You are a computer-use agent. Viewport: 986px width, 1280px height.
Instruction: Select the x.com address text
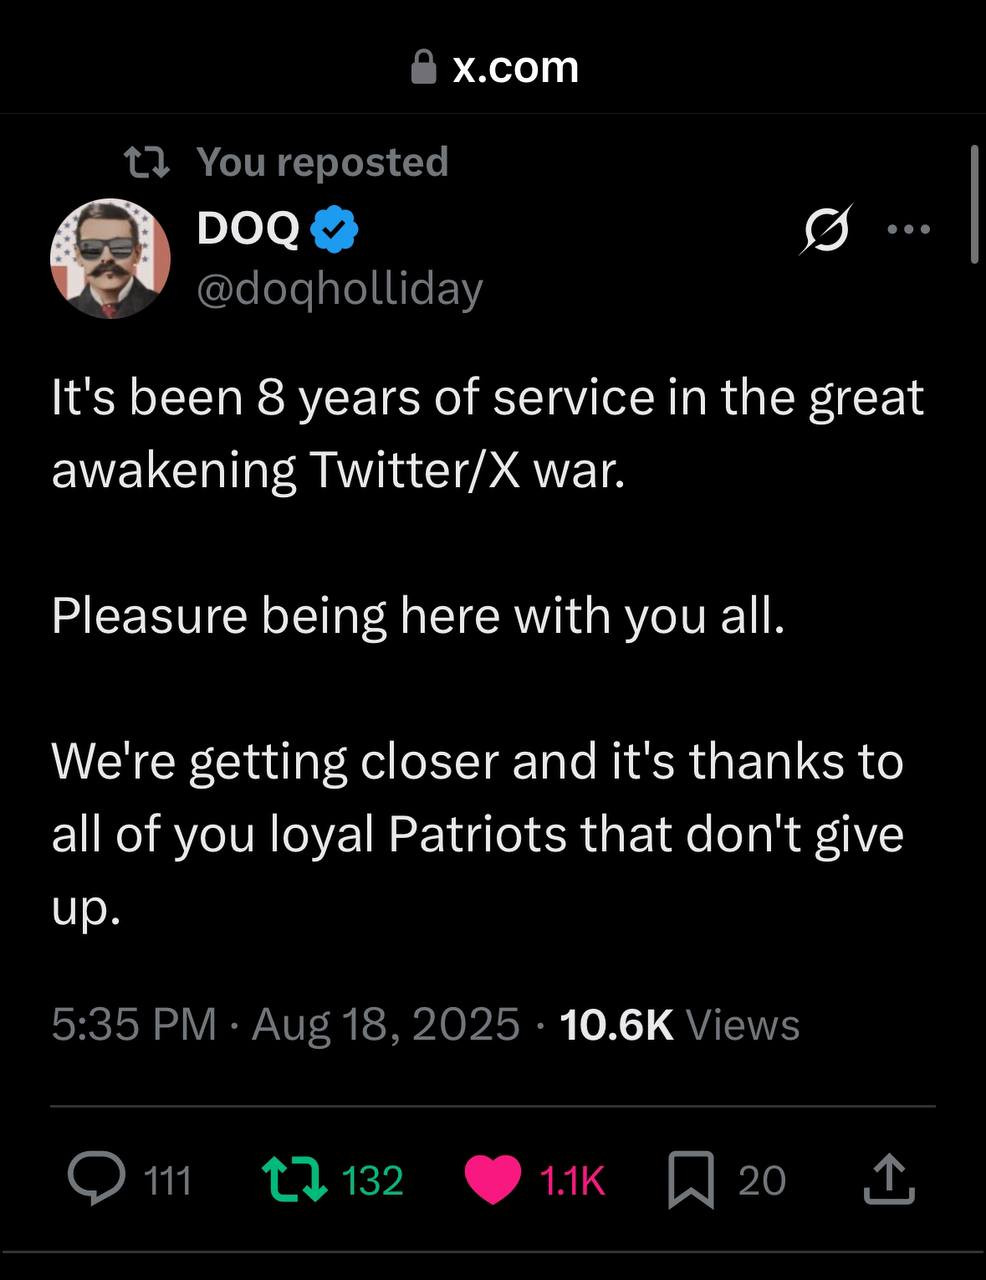tap(515, 68)
